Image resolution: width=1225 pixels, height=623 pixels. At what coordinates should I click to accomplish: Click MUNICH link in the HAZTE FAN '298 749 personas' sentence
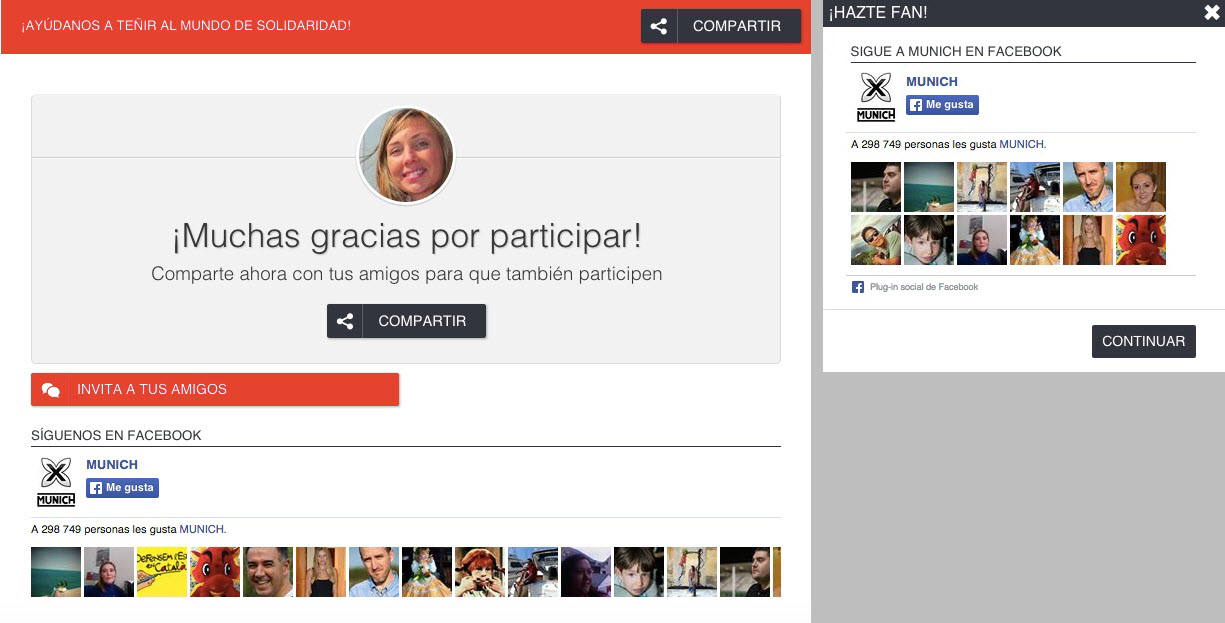[1022, 144]
